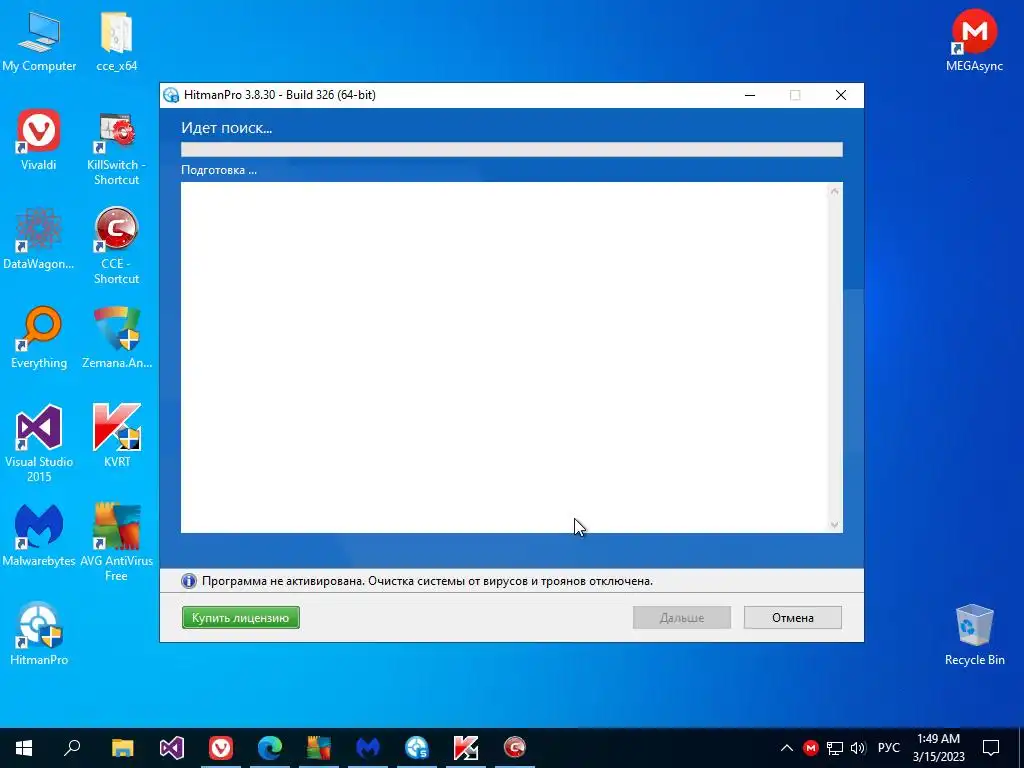Switch to HitmanPro in the taskbar
Image resolution: width=1024 pixels, height=768 pixels.
(x=417, y=748)
